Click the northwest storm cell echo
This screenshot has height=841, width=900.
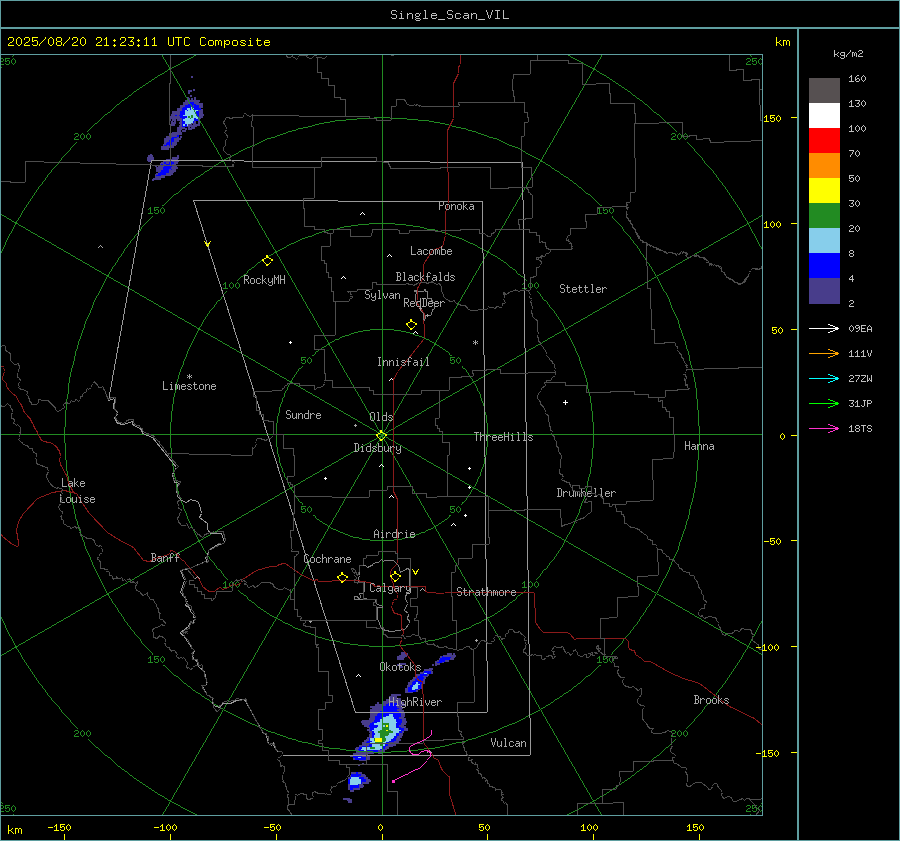189,115
